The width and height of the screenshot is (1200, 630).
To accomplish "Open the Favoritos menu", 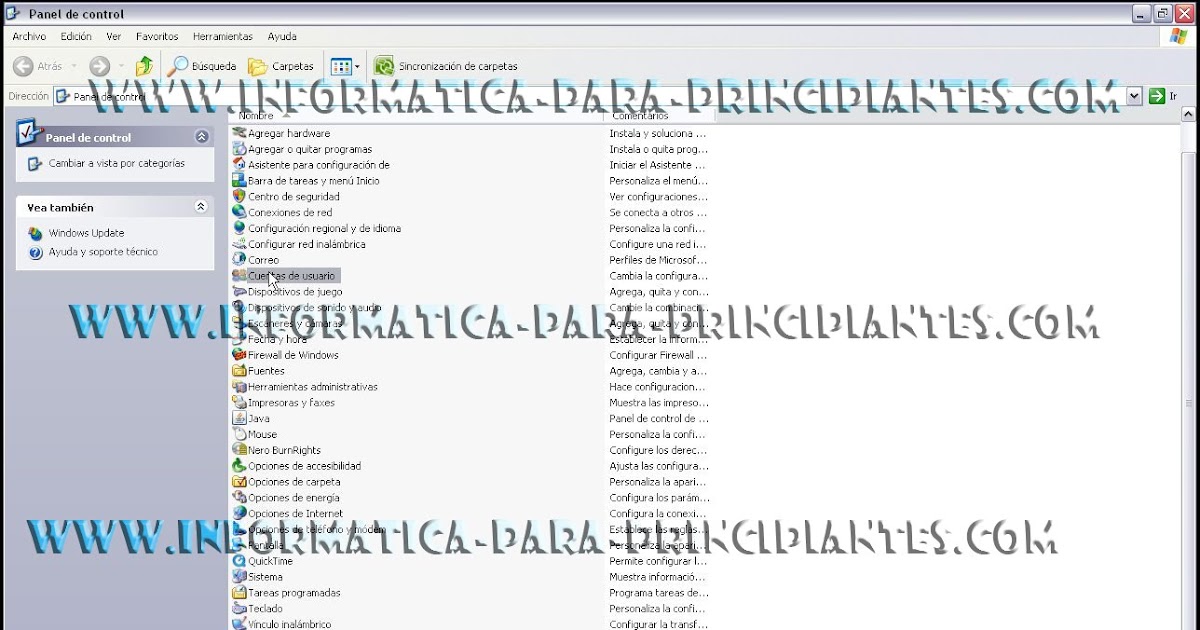I will pos(157,36).
